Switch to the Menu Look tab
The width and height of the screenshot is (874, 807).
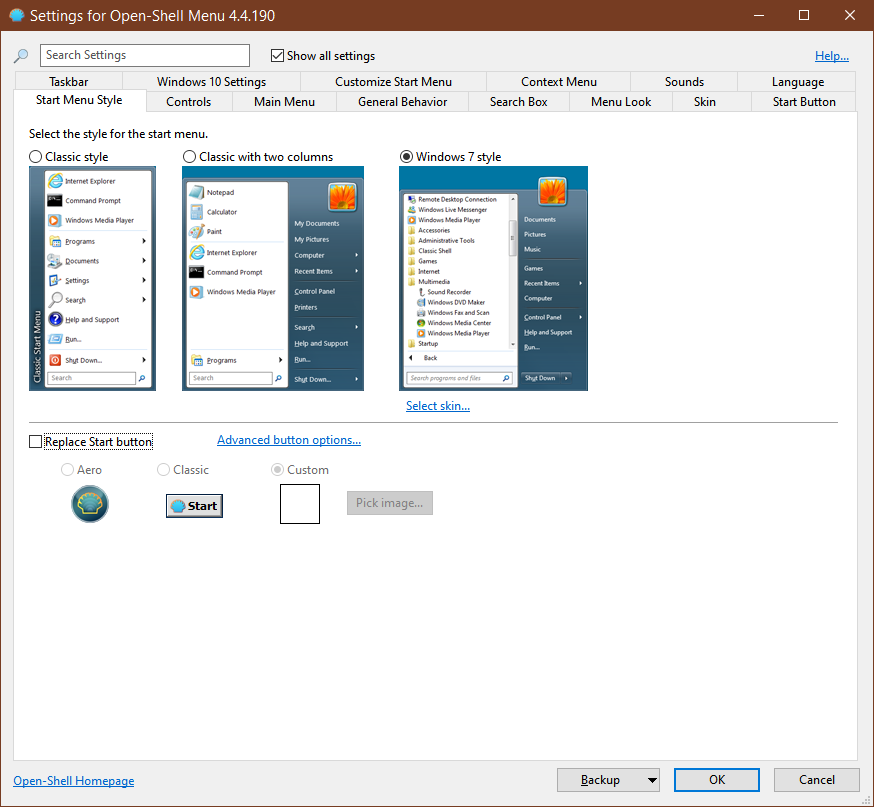point(621,102)
